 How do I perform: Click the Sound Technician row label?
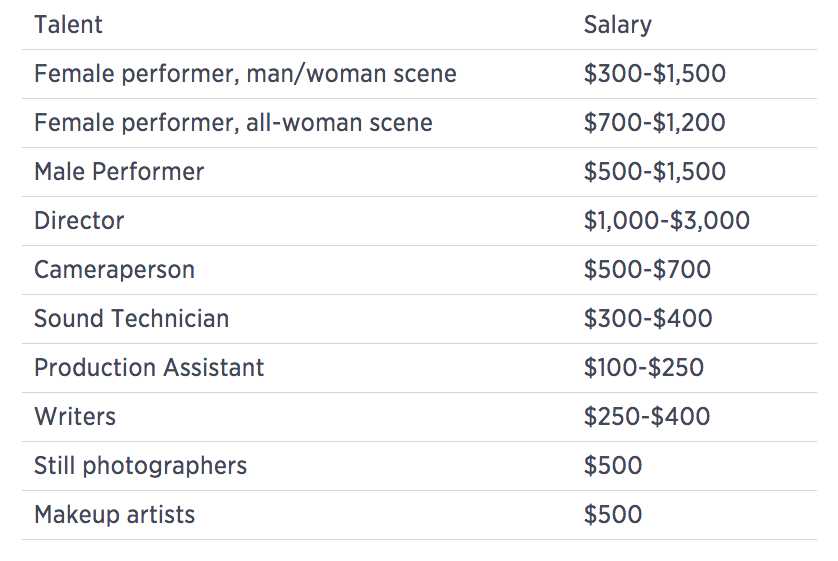coord(131,319)
